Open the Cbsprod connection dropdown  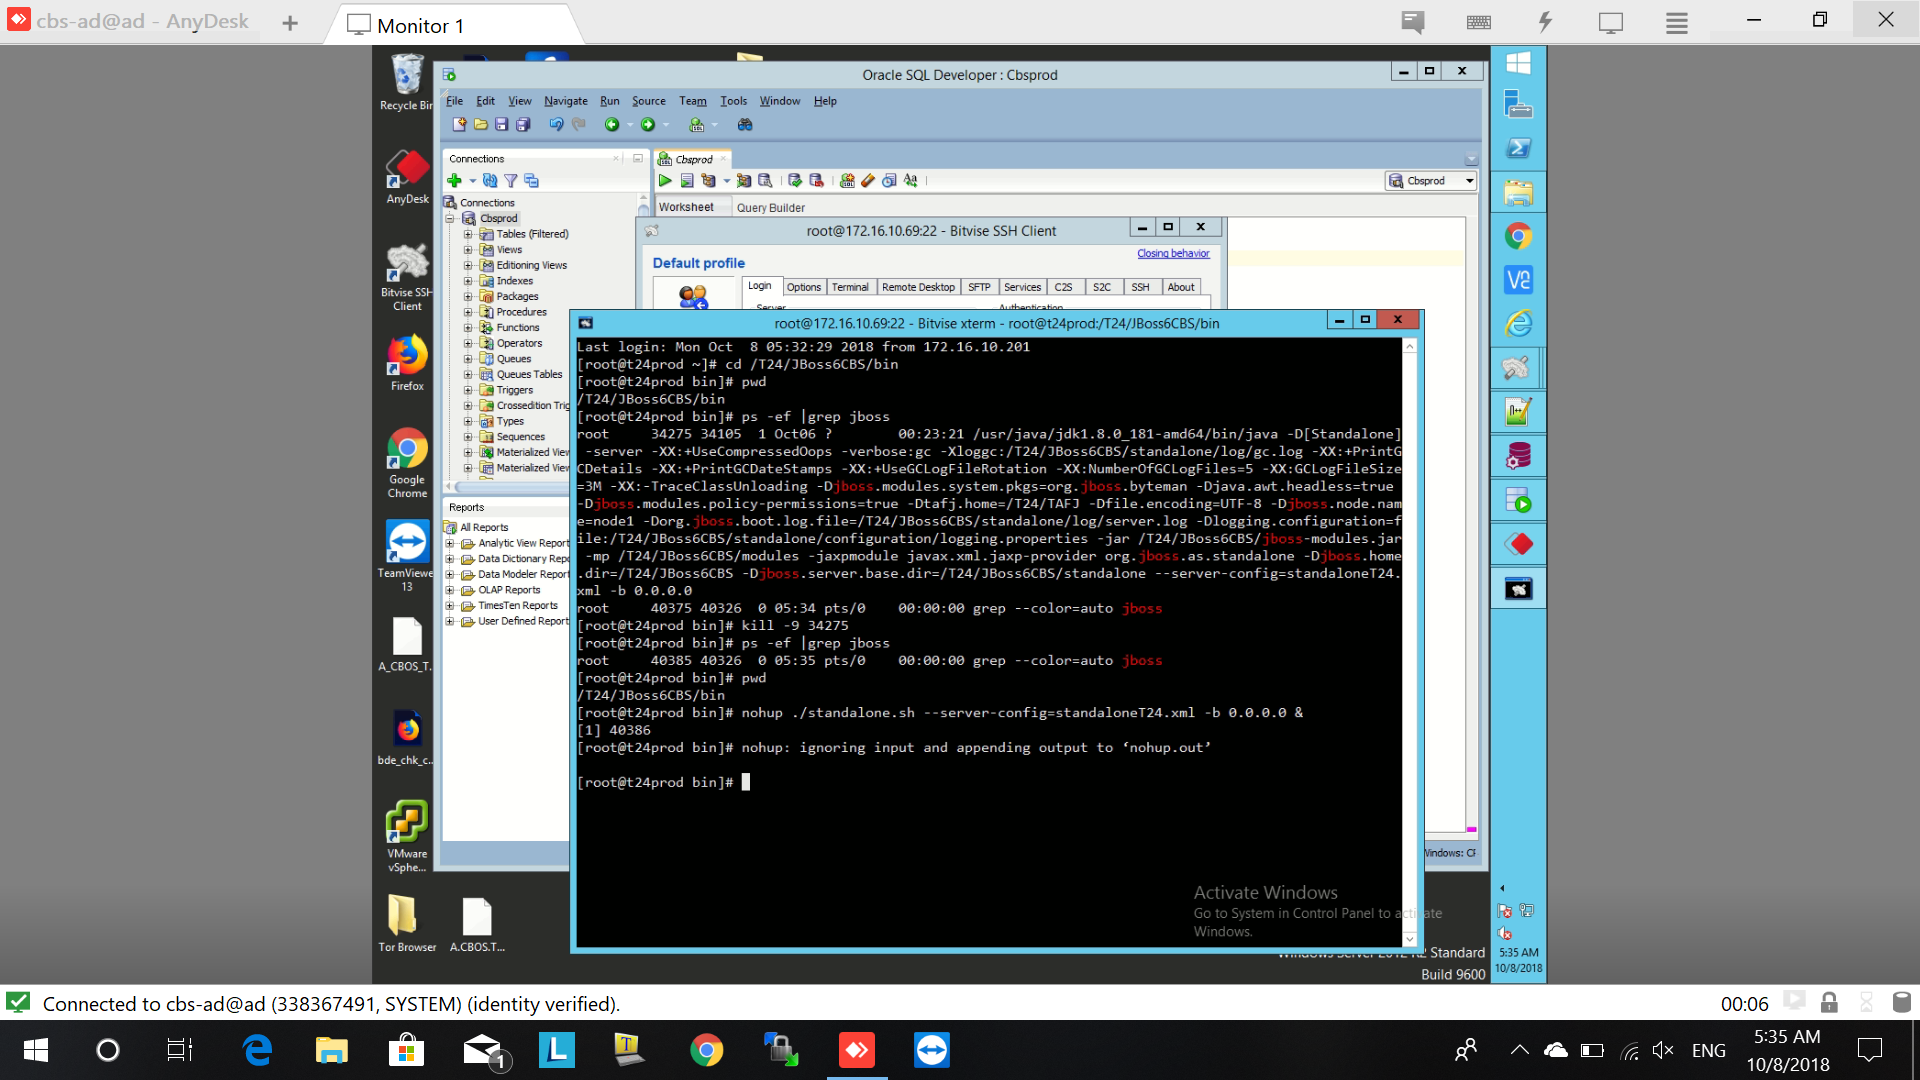(x=1469, y=181)
